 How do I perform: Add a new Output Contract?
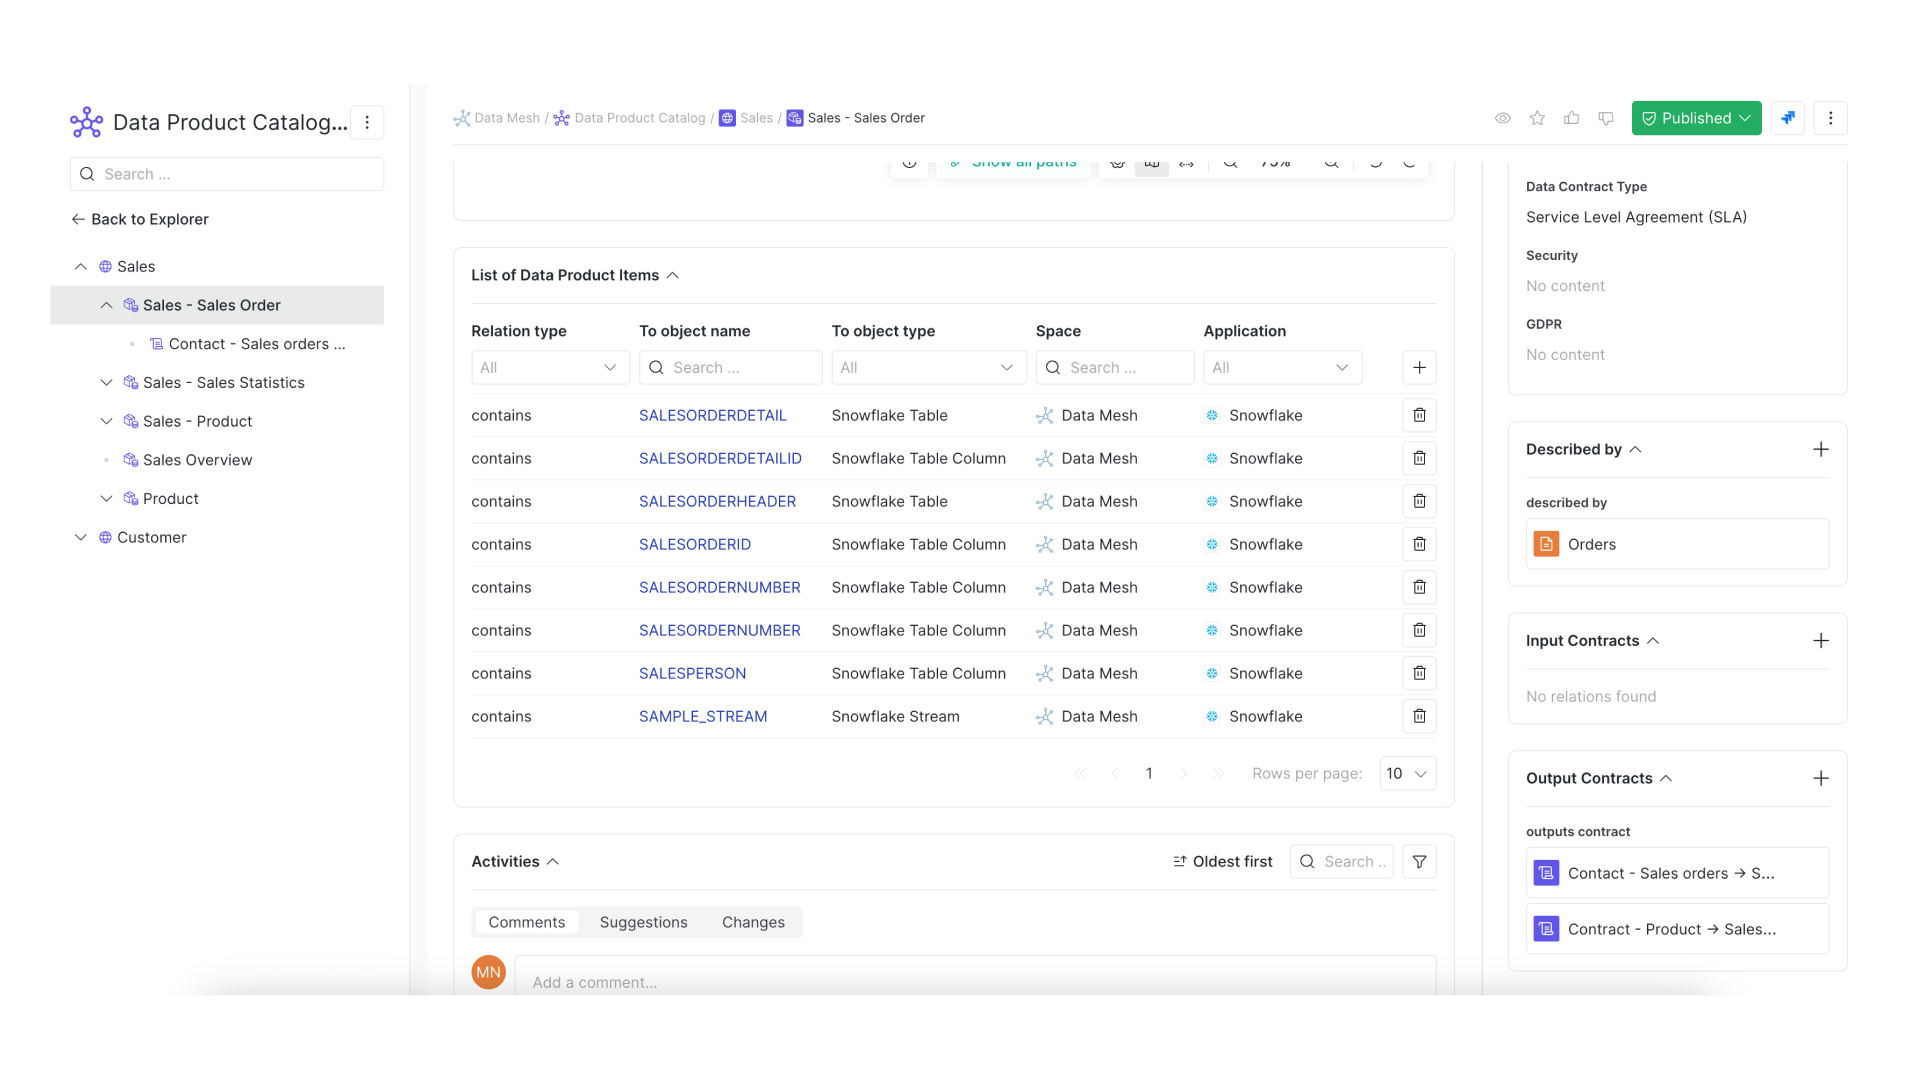[x=1821, y=778]
